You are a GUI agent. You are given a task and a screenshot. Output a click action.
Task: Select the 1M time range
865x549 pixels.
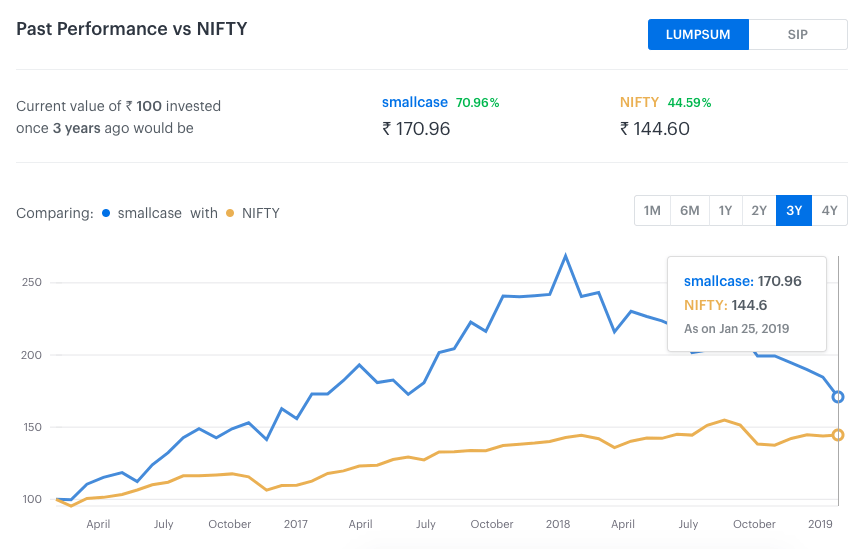pyautogui.click(x=652, y=210)
